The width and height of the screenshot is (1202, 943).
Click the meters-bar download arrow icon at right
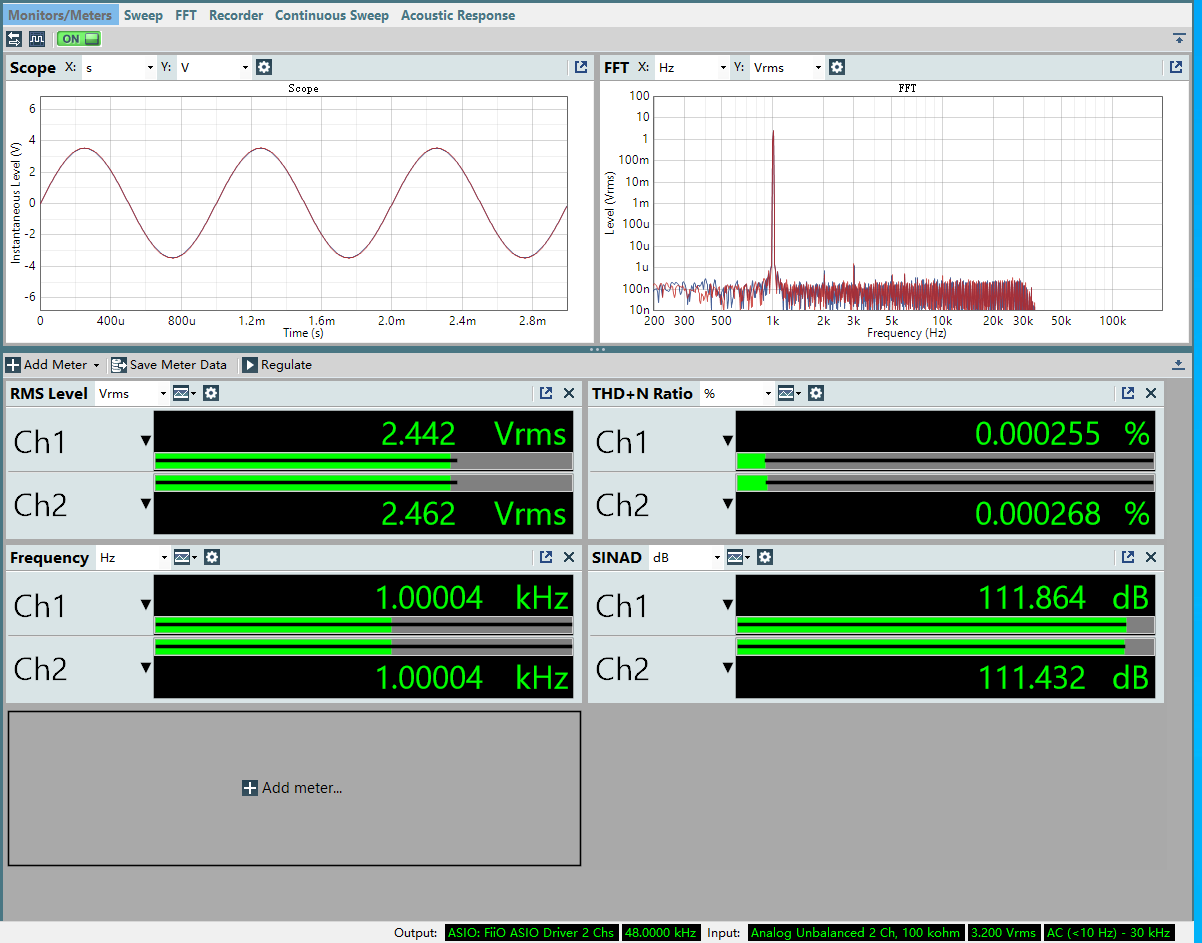(1178, 364)
